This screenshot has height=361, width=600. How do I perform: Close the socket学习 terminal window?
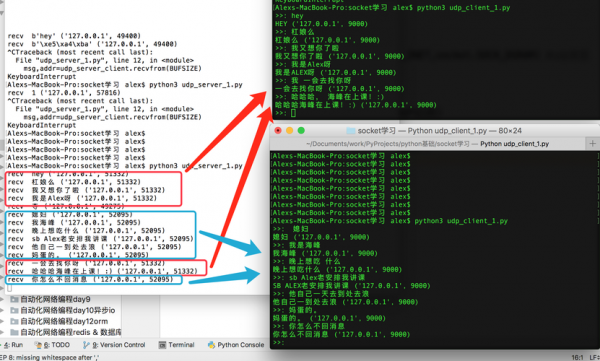278,131
